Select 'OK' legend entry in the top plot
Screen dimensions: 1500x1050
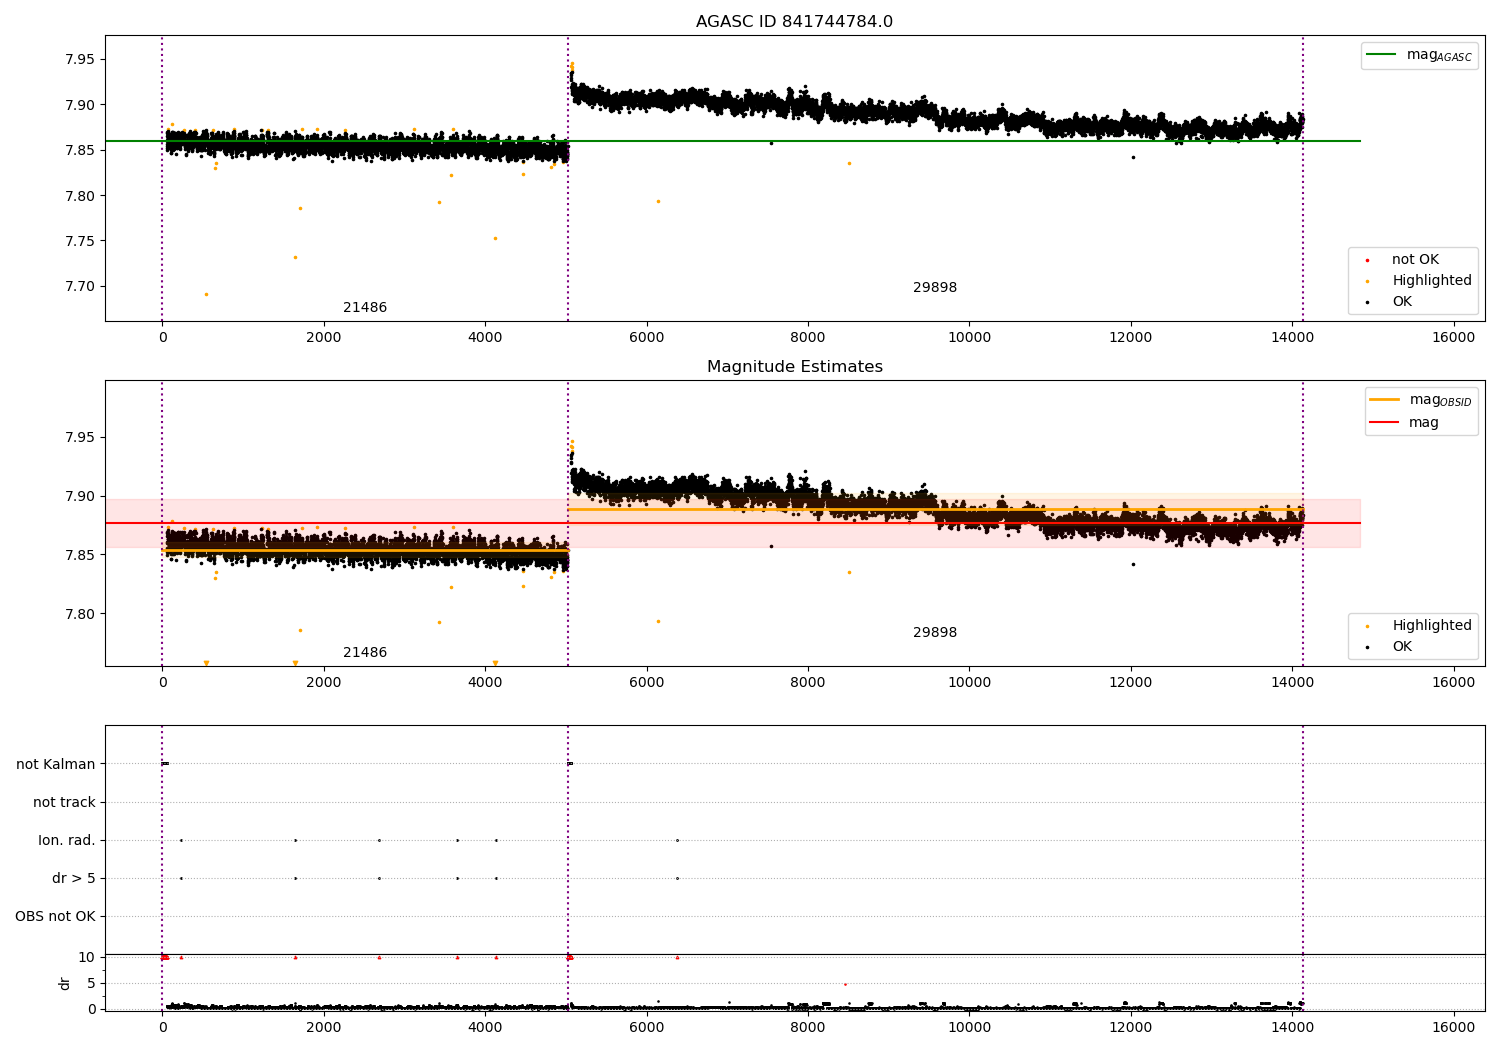(1402, 302)
